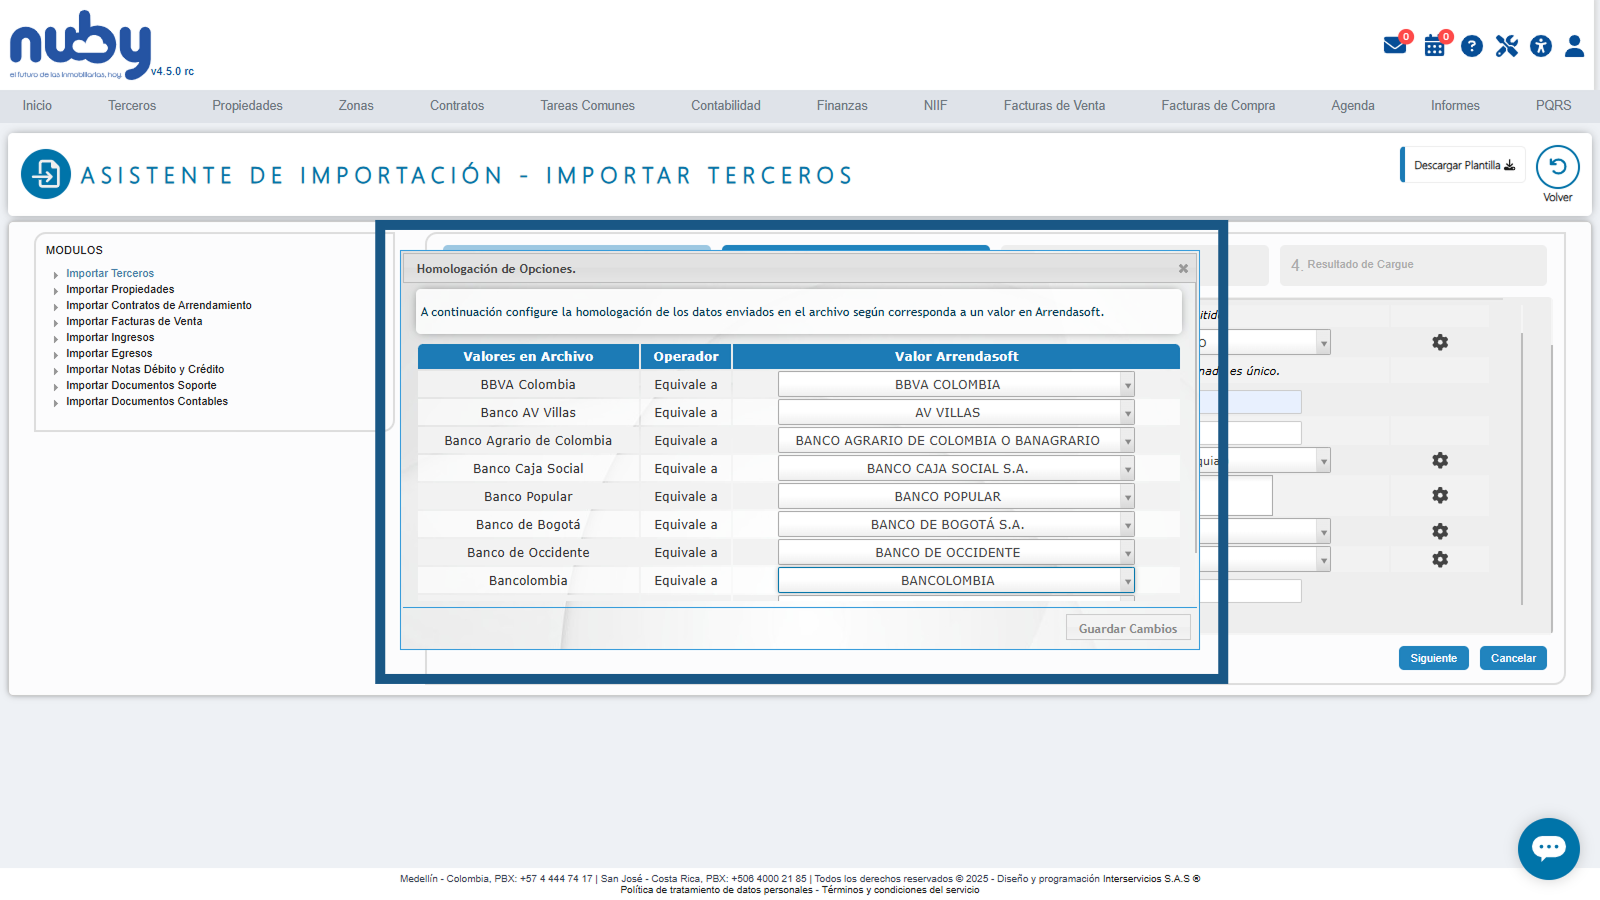
Task: Open the Contratos menu
Action: 457,105
